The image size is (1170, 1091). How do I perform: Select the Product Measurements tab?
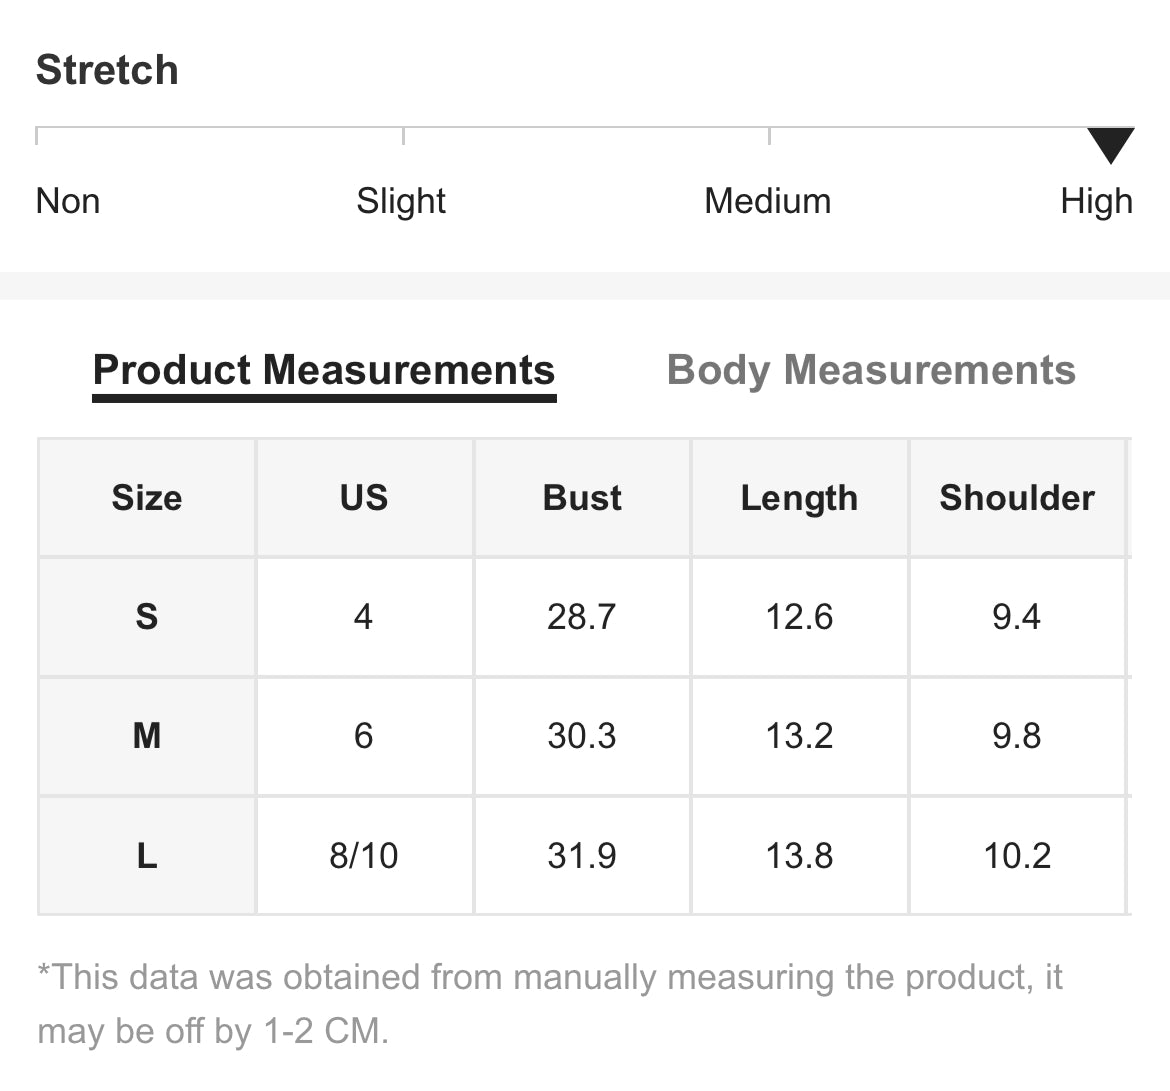pyautogui.click(x=324, y=370)
